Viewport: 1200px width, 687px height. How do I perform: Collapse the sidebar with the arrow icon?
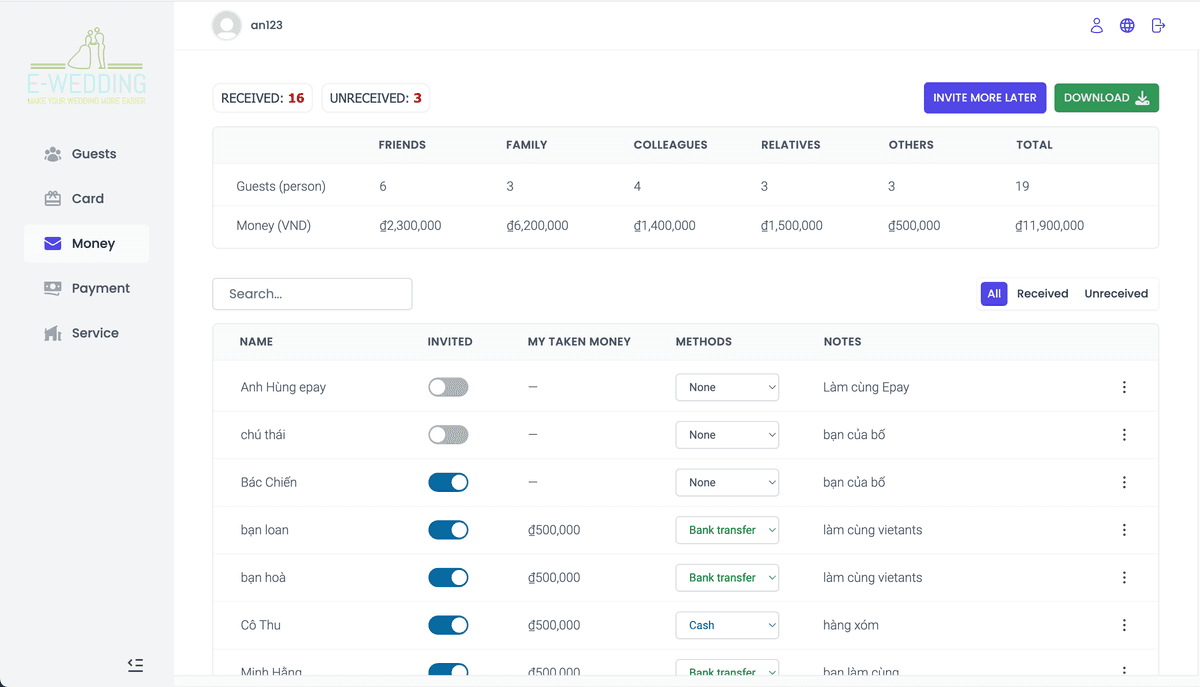coord(136,664)
